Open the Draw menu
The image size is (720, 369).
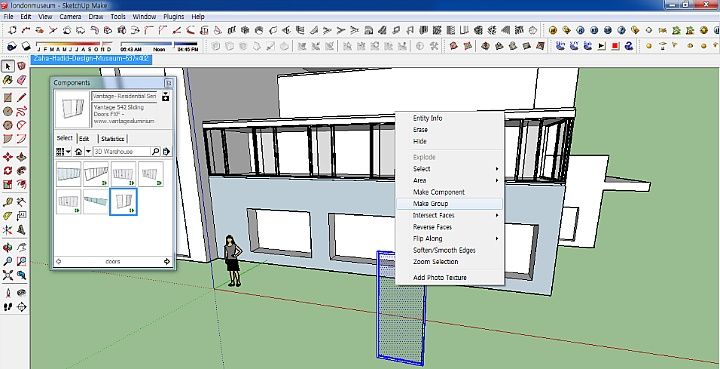tap(96, 17)
